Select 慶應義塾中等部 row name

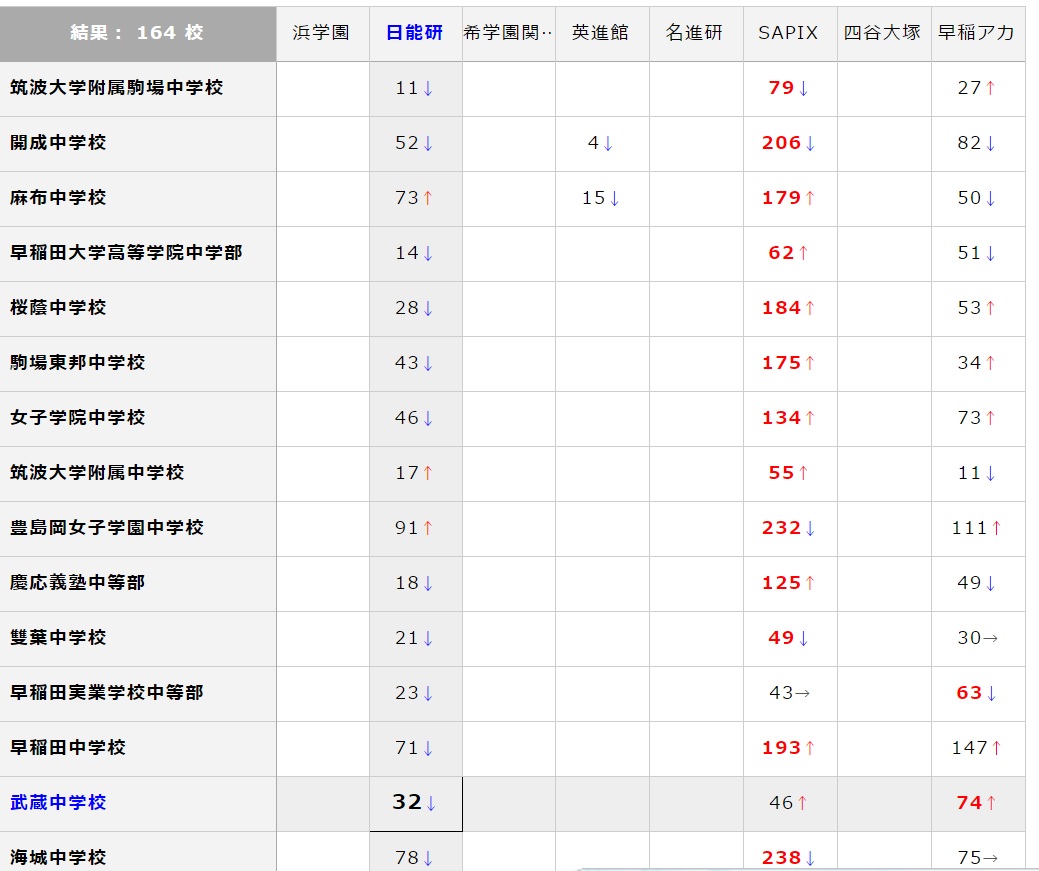point(78,583)
